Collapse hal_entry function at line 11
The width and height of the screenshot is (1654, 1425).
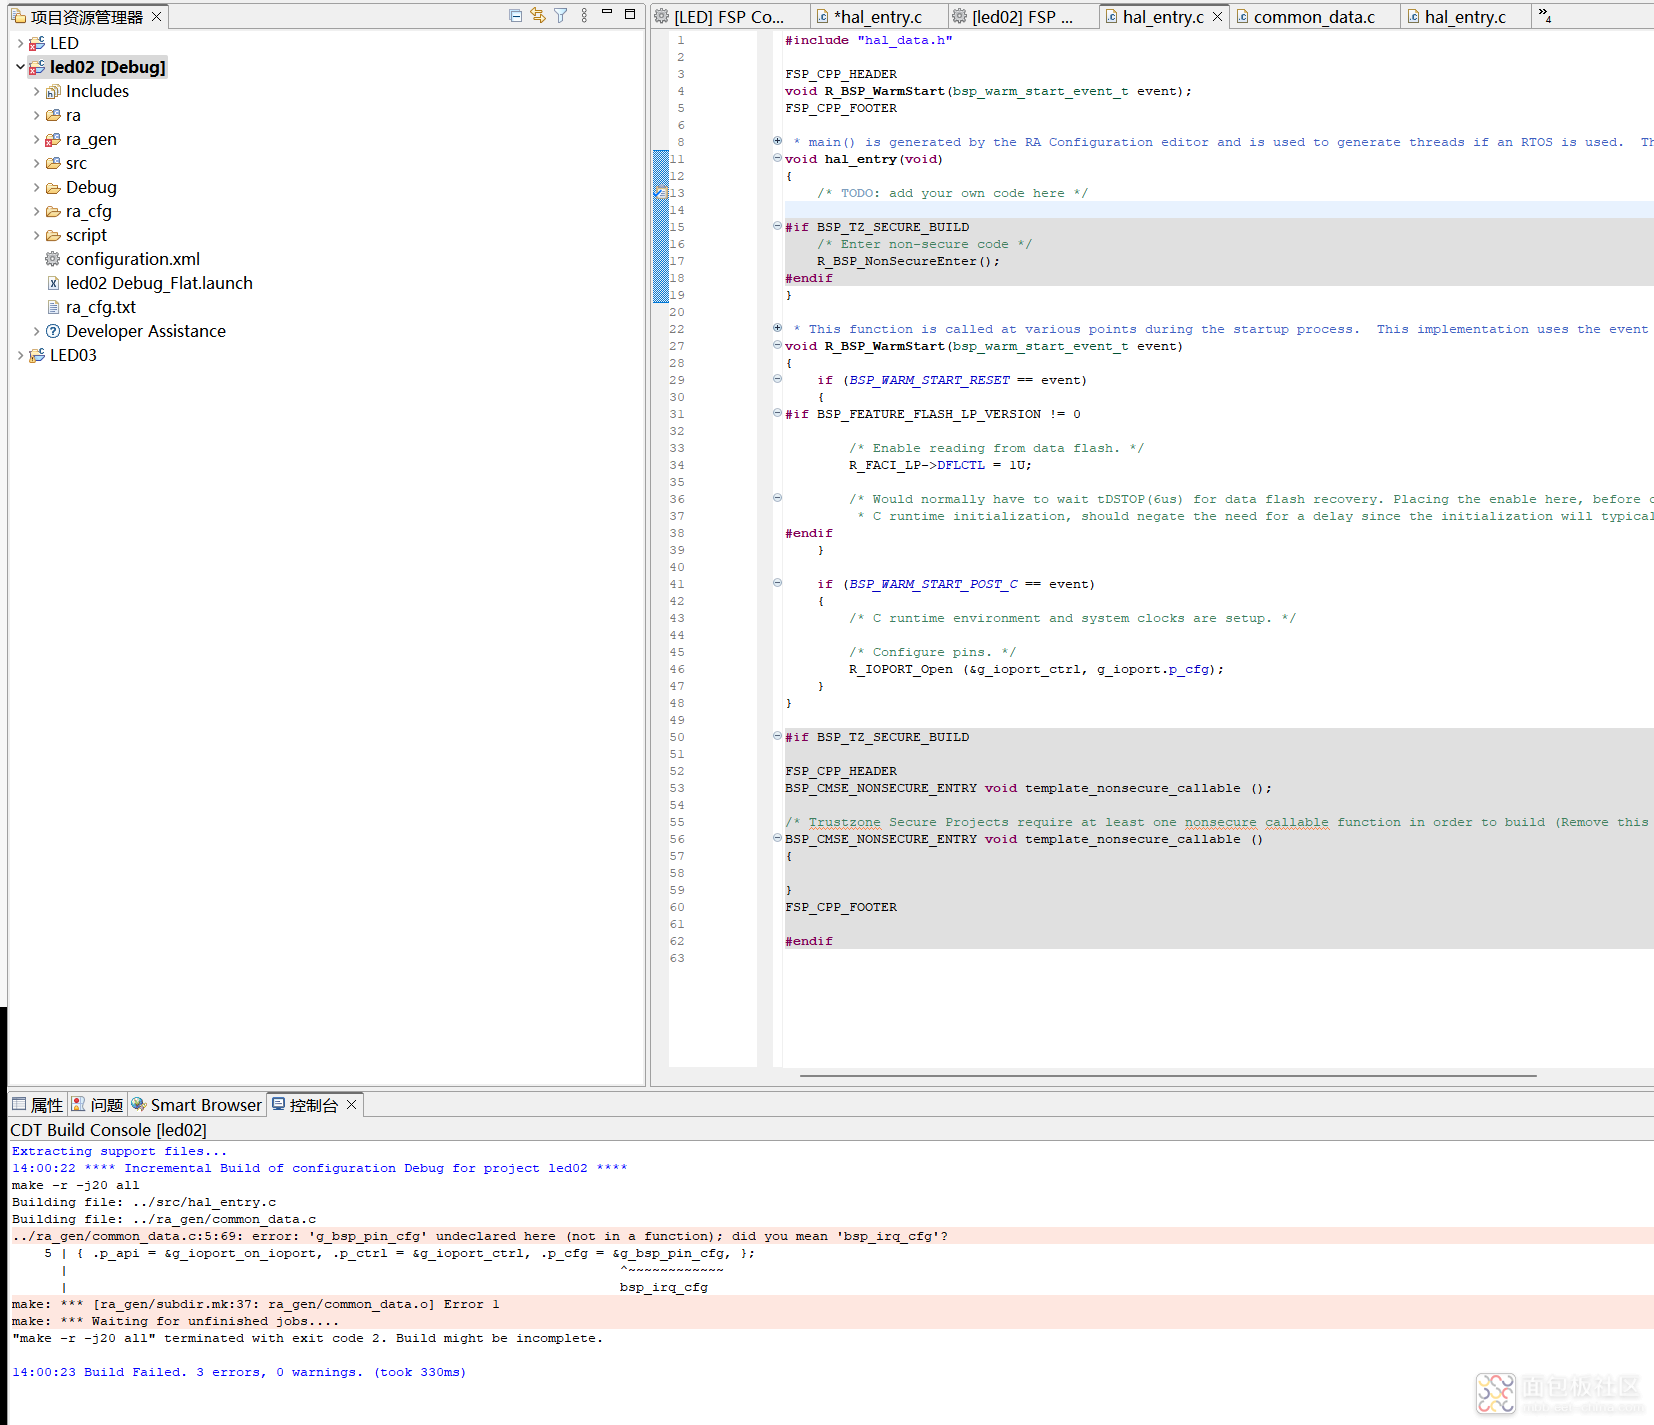(777, 158)
